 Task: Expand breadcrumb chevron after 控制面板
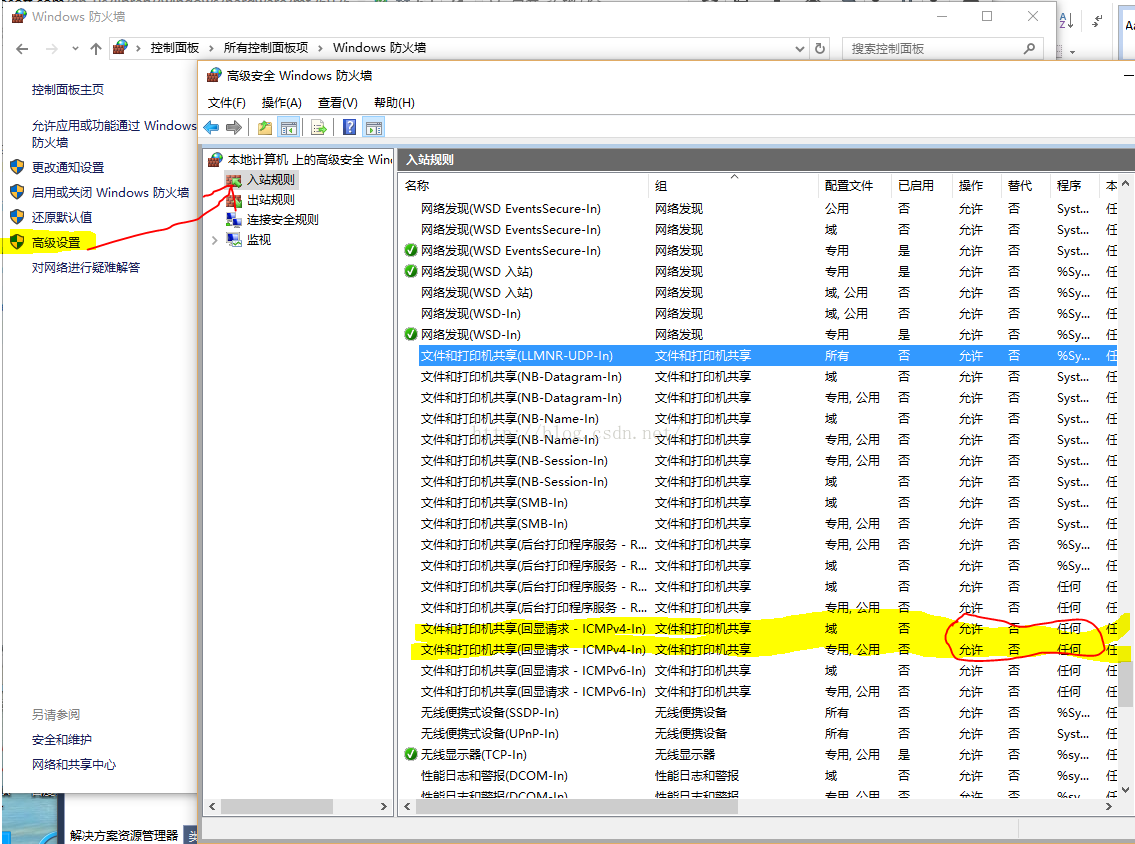click(211, 48)
